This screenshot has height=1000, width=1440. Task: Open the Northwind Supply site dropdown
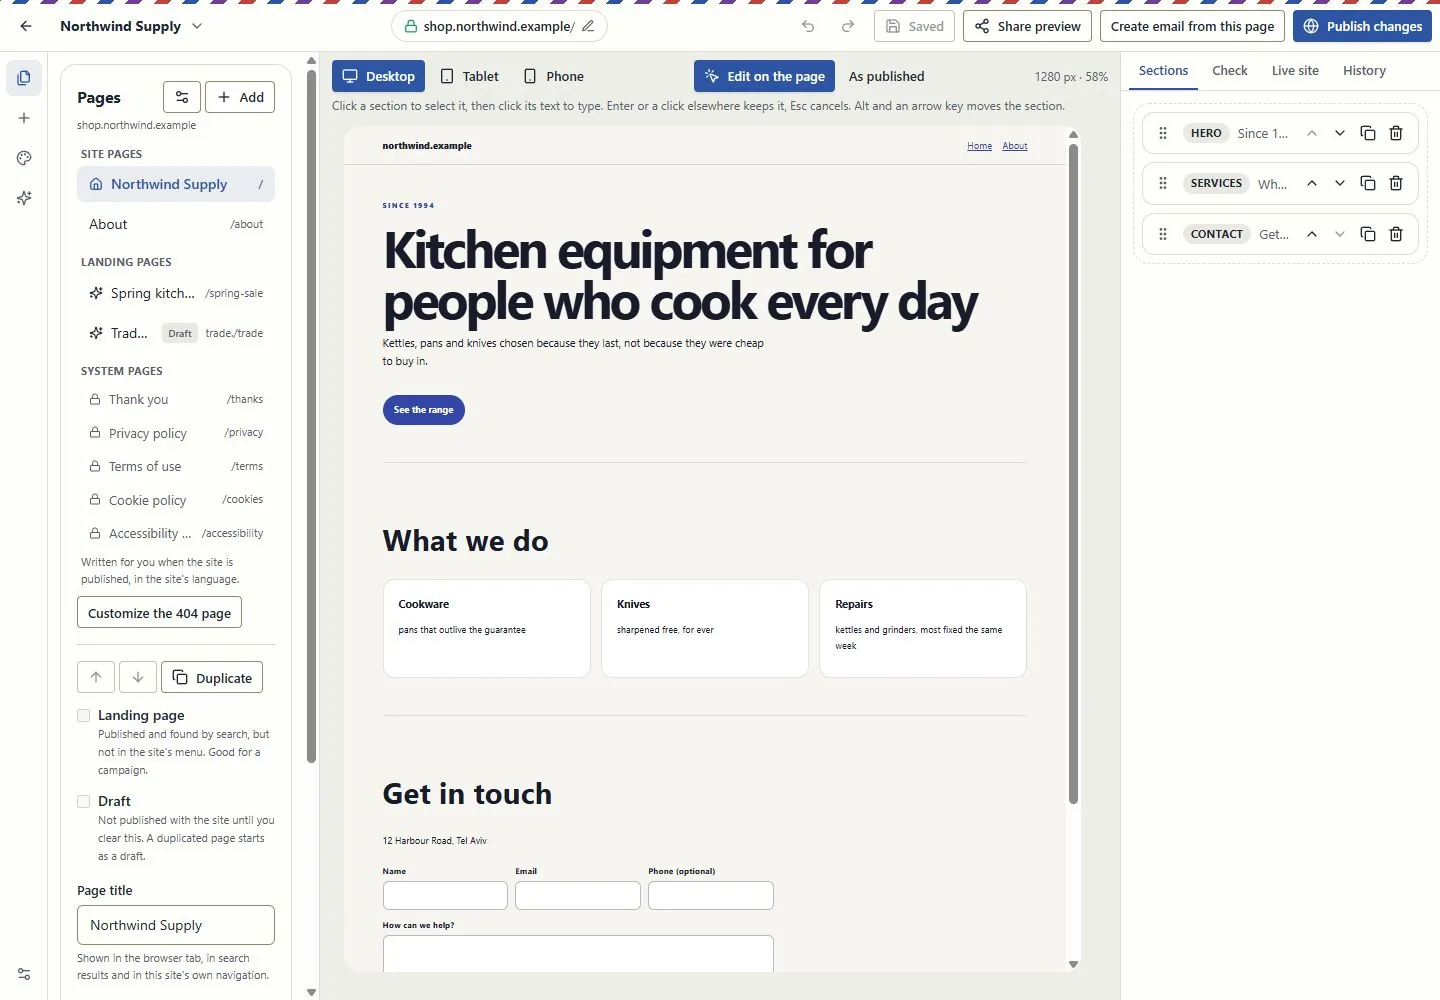point(131,26)
